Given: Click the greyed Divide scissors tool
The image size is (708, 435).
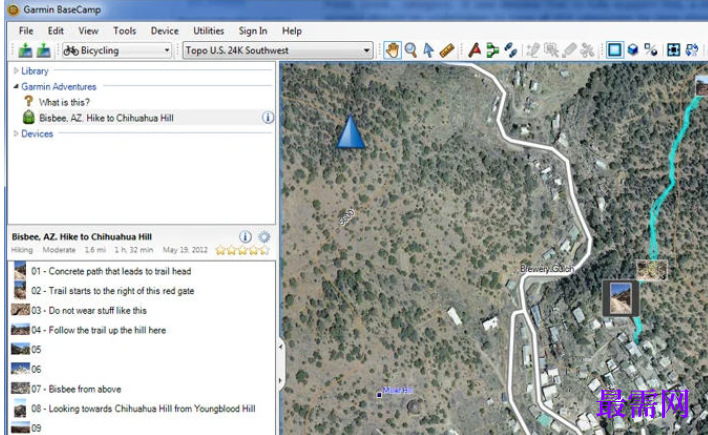Looking at the screenshot, I should tap(587, 50).
